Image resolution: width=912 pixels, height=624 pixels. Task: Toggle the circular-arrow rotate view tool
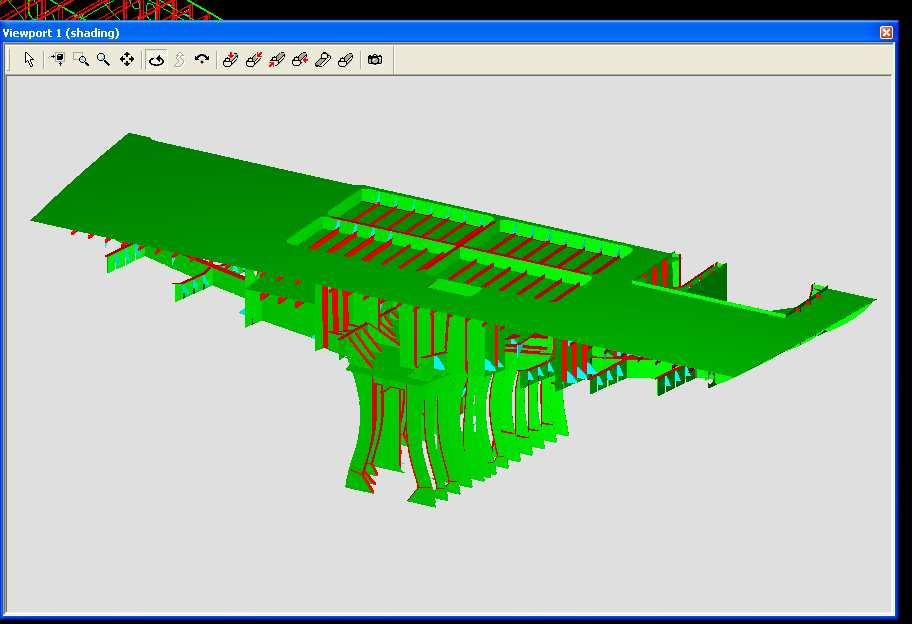156,60
